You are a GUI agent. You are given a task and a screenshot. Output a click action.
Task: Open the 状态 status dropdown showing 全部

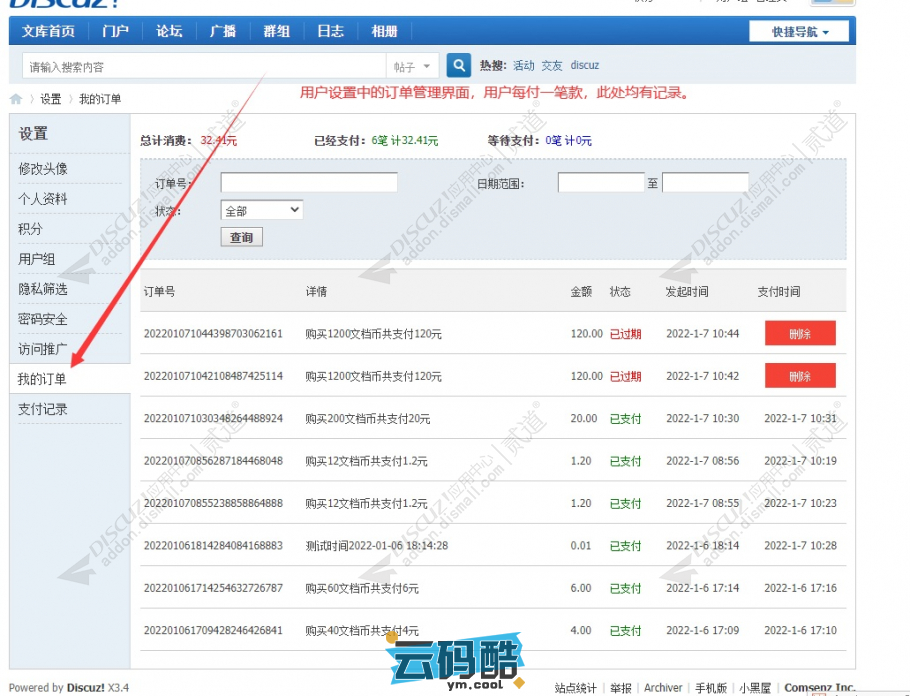click(x=262, y=211)
